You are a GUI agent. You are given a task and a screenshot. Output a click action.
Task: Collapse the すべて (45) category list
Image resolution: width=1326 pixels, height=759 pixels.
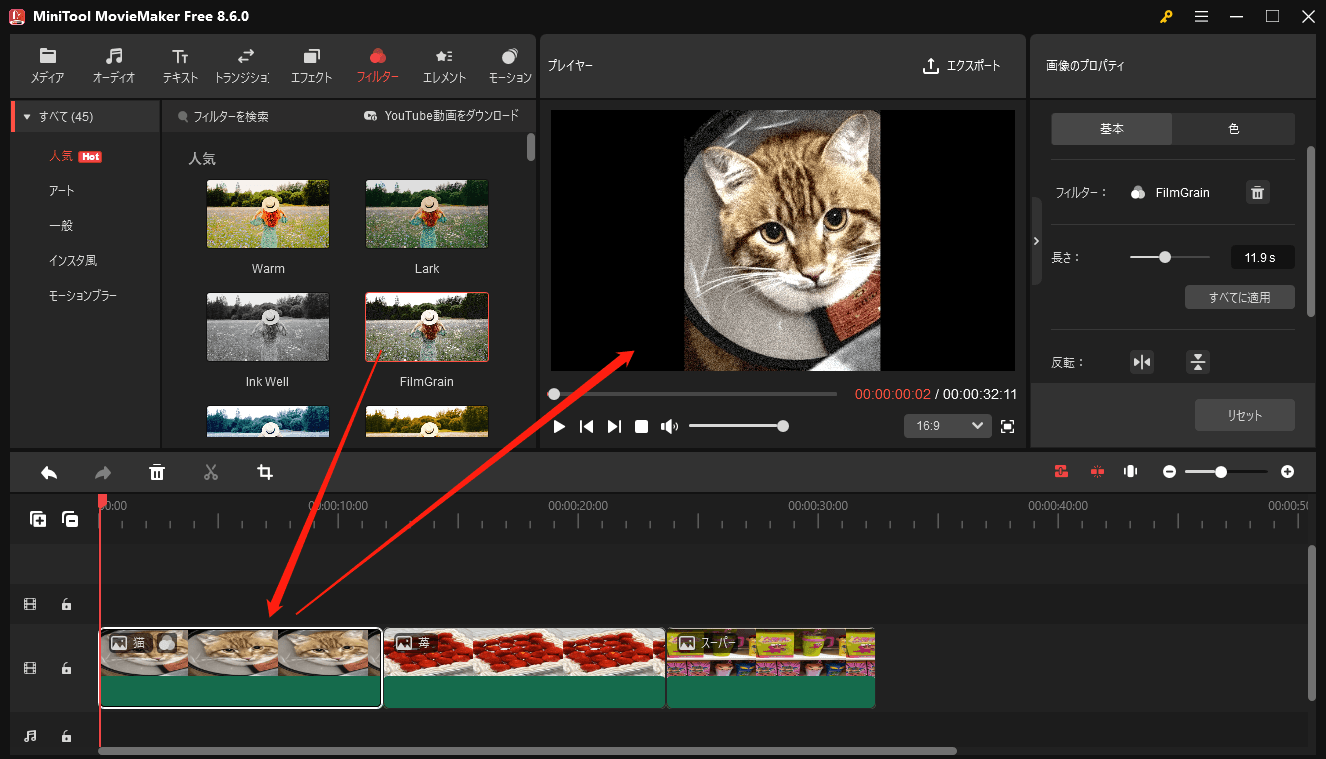pyautogui.click(x=26, y=115)
